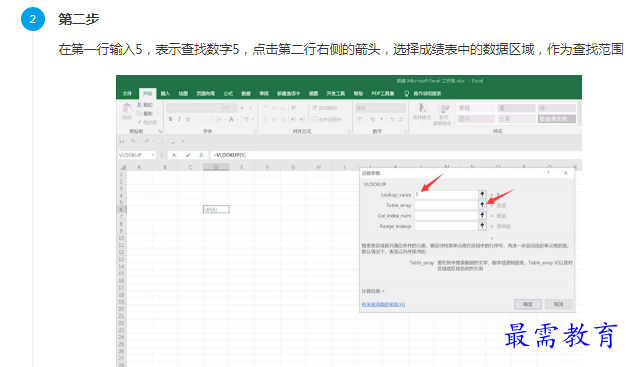This screenshot has width=626, height=367.
Task: Click the Table_array collapse dialog arrow button
Action: coord(482,204)
